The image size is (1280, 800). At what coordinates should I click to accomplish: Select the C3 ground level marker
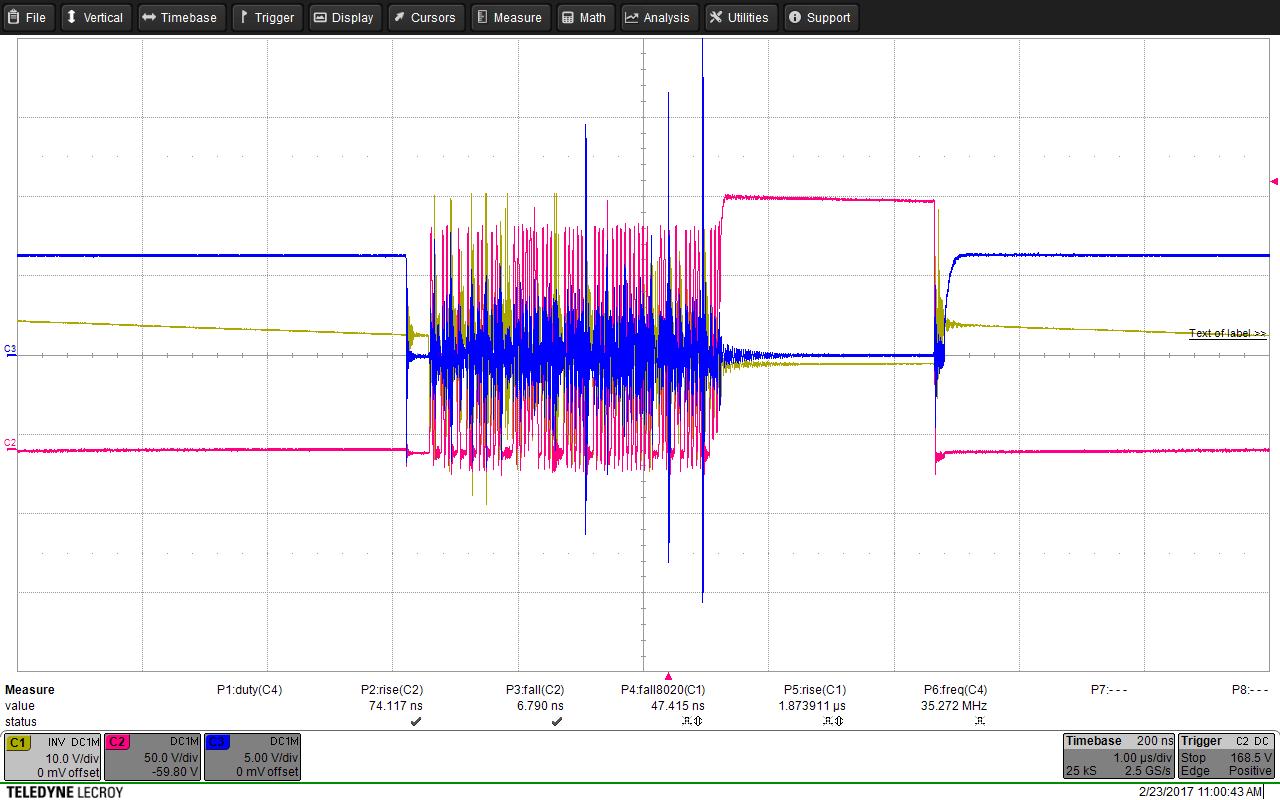click(10, 350)
